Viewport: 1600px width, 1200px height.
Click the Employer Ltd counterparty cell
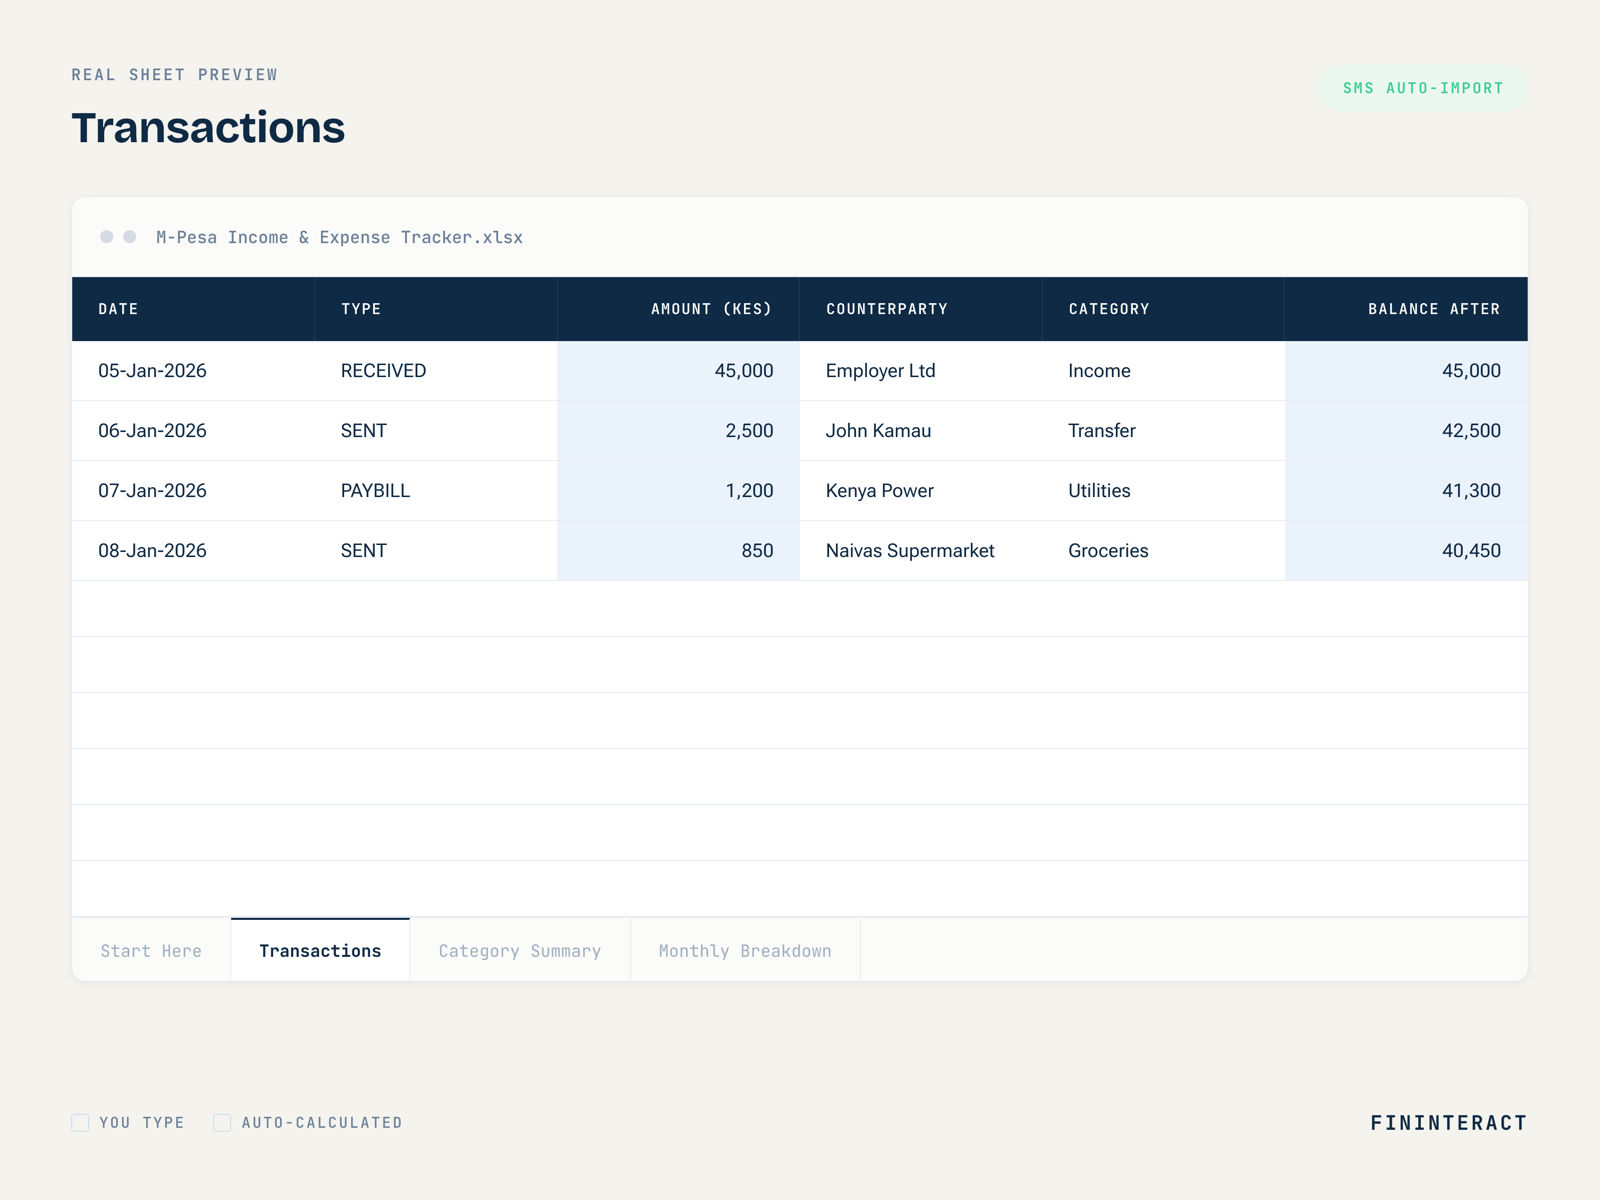[x=921, y=371]
